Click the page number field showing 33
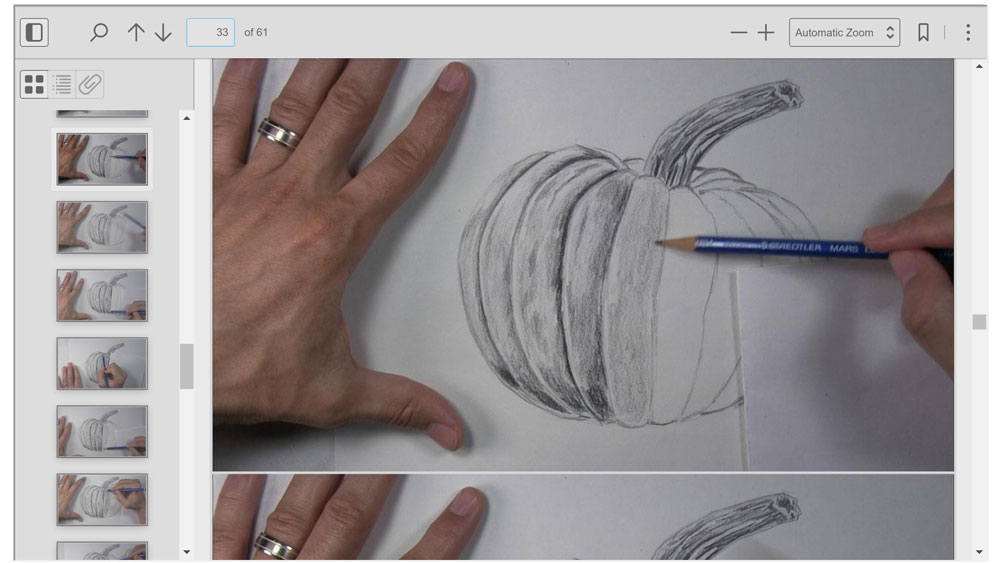Viewport: 1000px width, 563px height. (210, 33)
